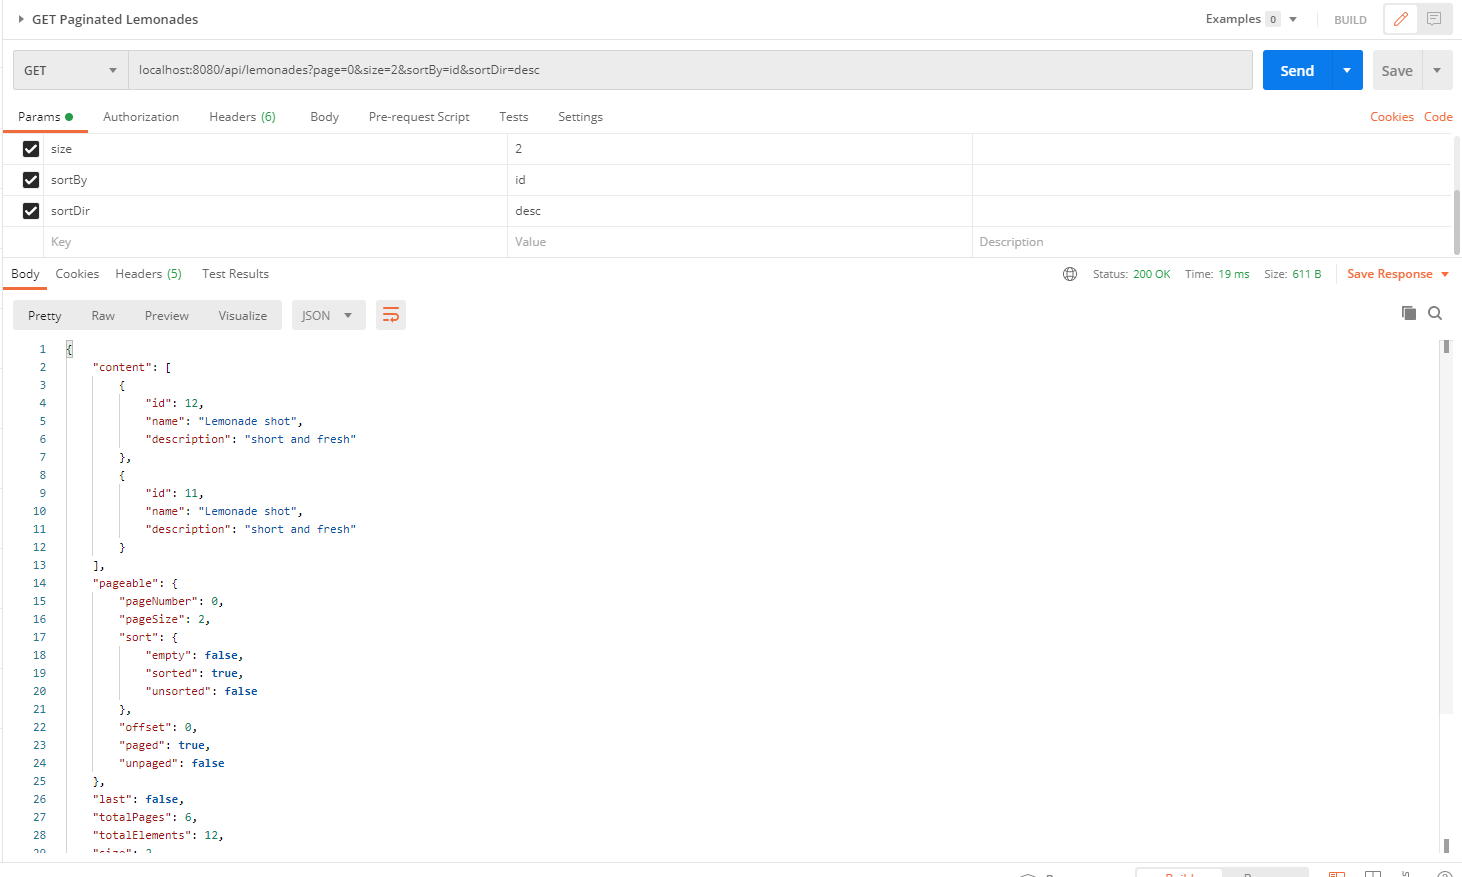1462x877 pixels.
Task: Click the request URL input field
Action: tap(690, 70)
